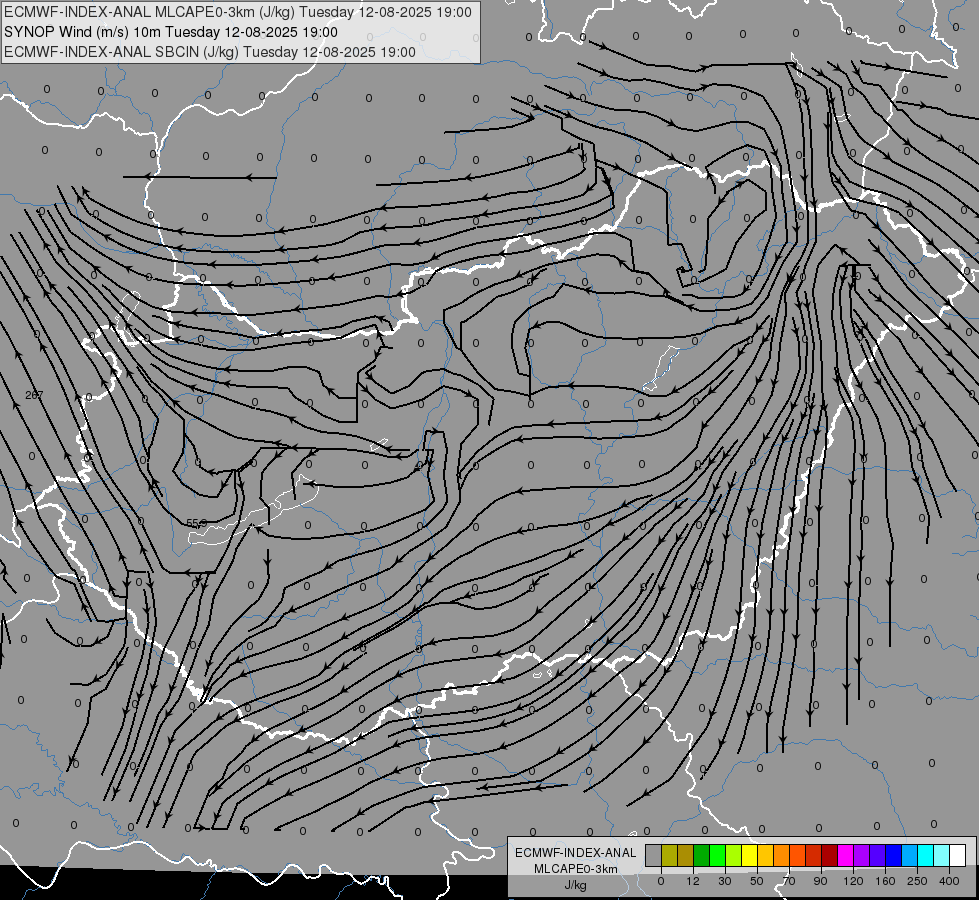
Task: Click the pure yellow legend swatch left of 50
Action: pos(750,855)
